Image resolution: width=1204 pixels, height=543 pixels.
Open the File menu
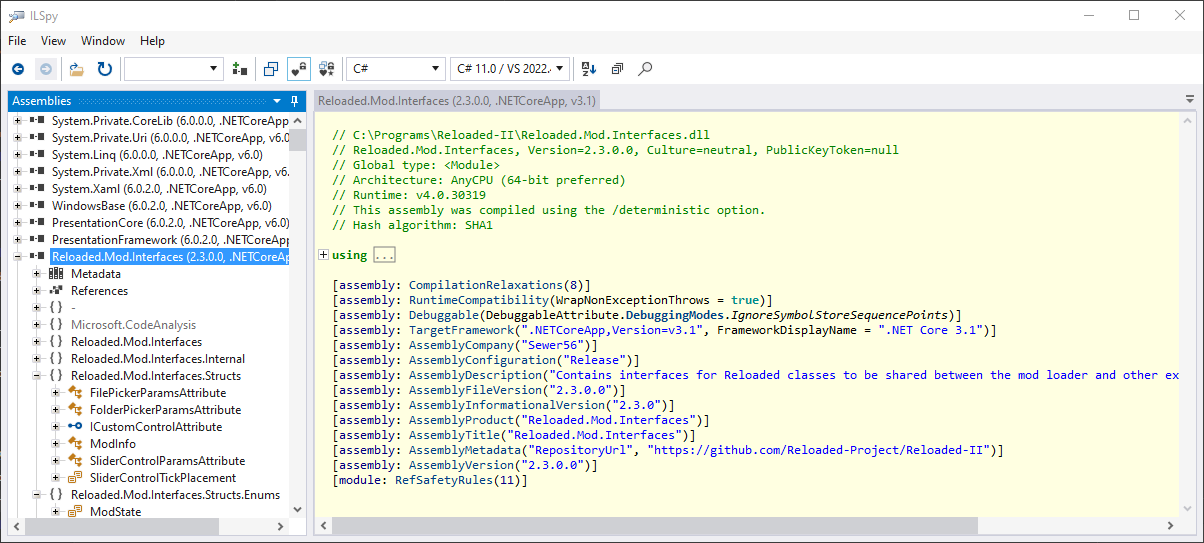[17, 41]
